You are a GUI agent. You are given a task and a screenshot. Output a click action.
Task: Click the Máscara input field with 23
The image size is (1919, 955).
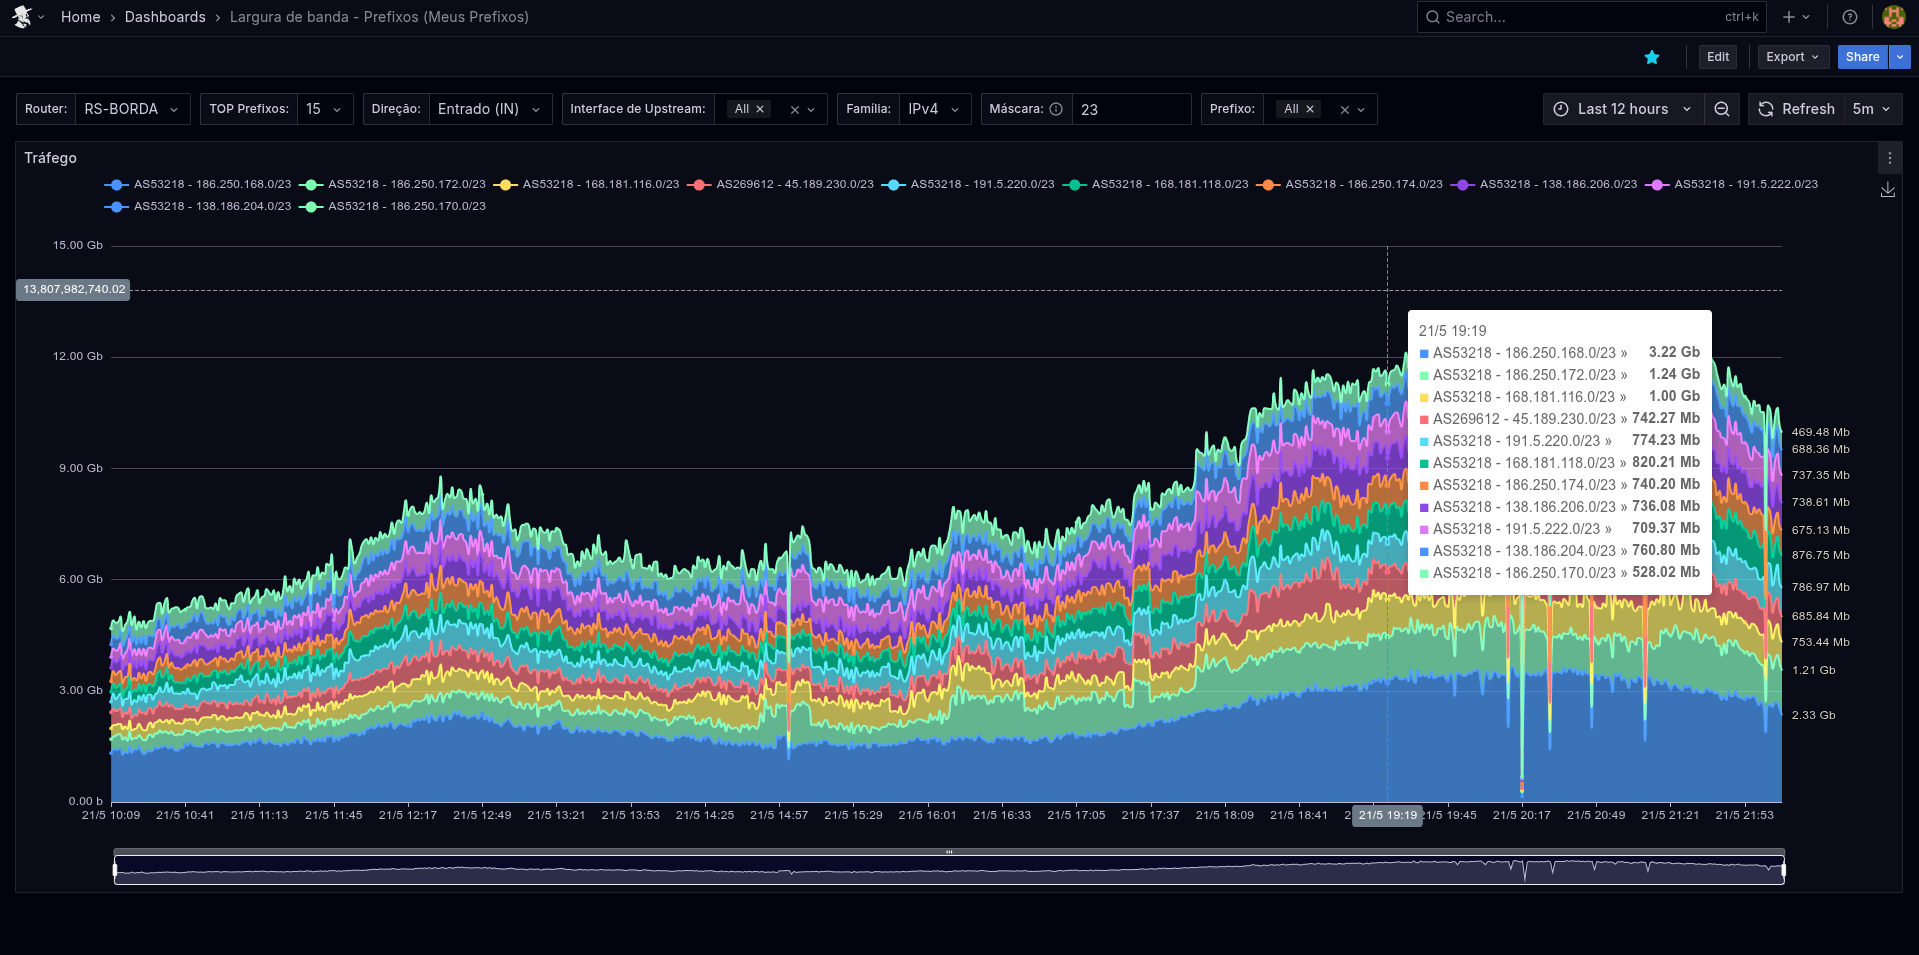[x=1130, y=109]
